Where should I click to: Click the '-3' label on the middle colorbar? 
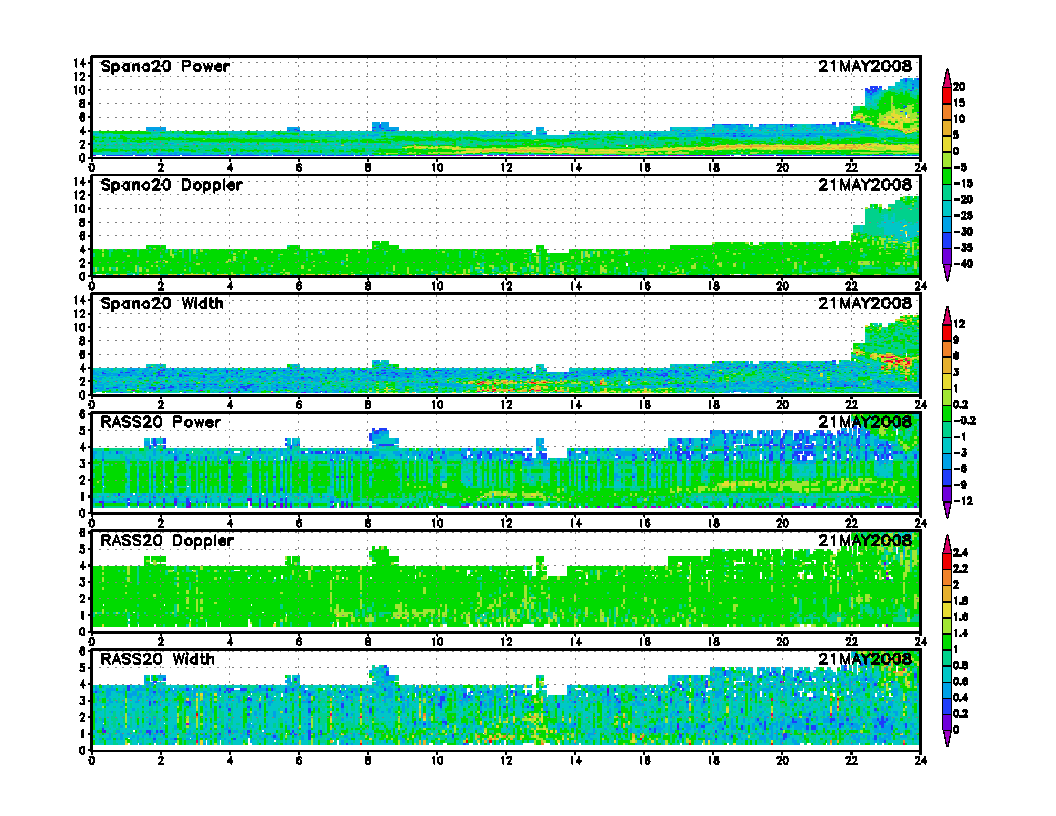(x=961, y=452)
